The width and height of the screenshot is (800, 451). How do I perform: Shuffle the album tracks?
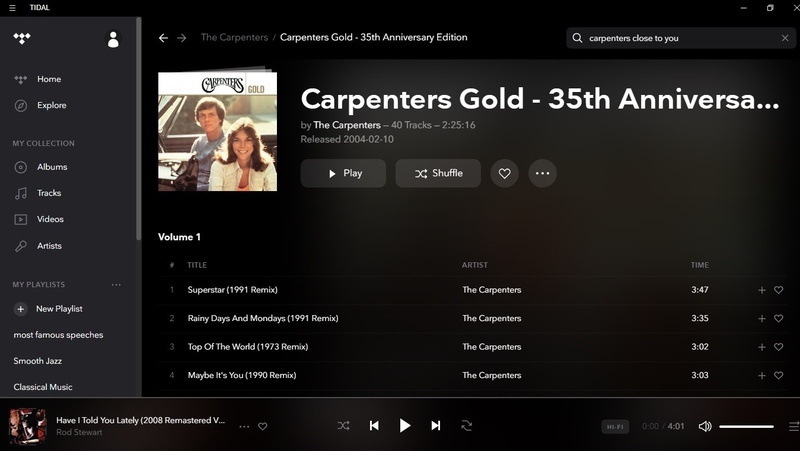tap(438, 173)
